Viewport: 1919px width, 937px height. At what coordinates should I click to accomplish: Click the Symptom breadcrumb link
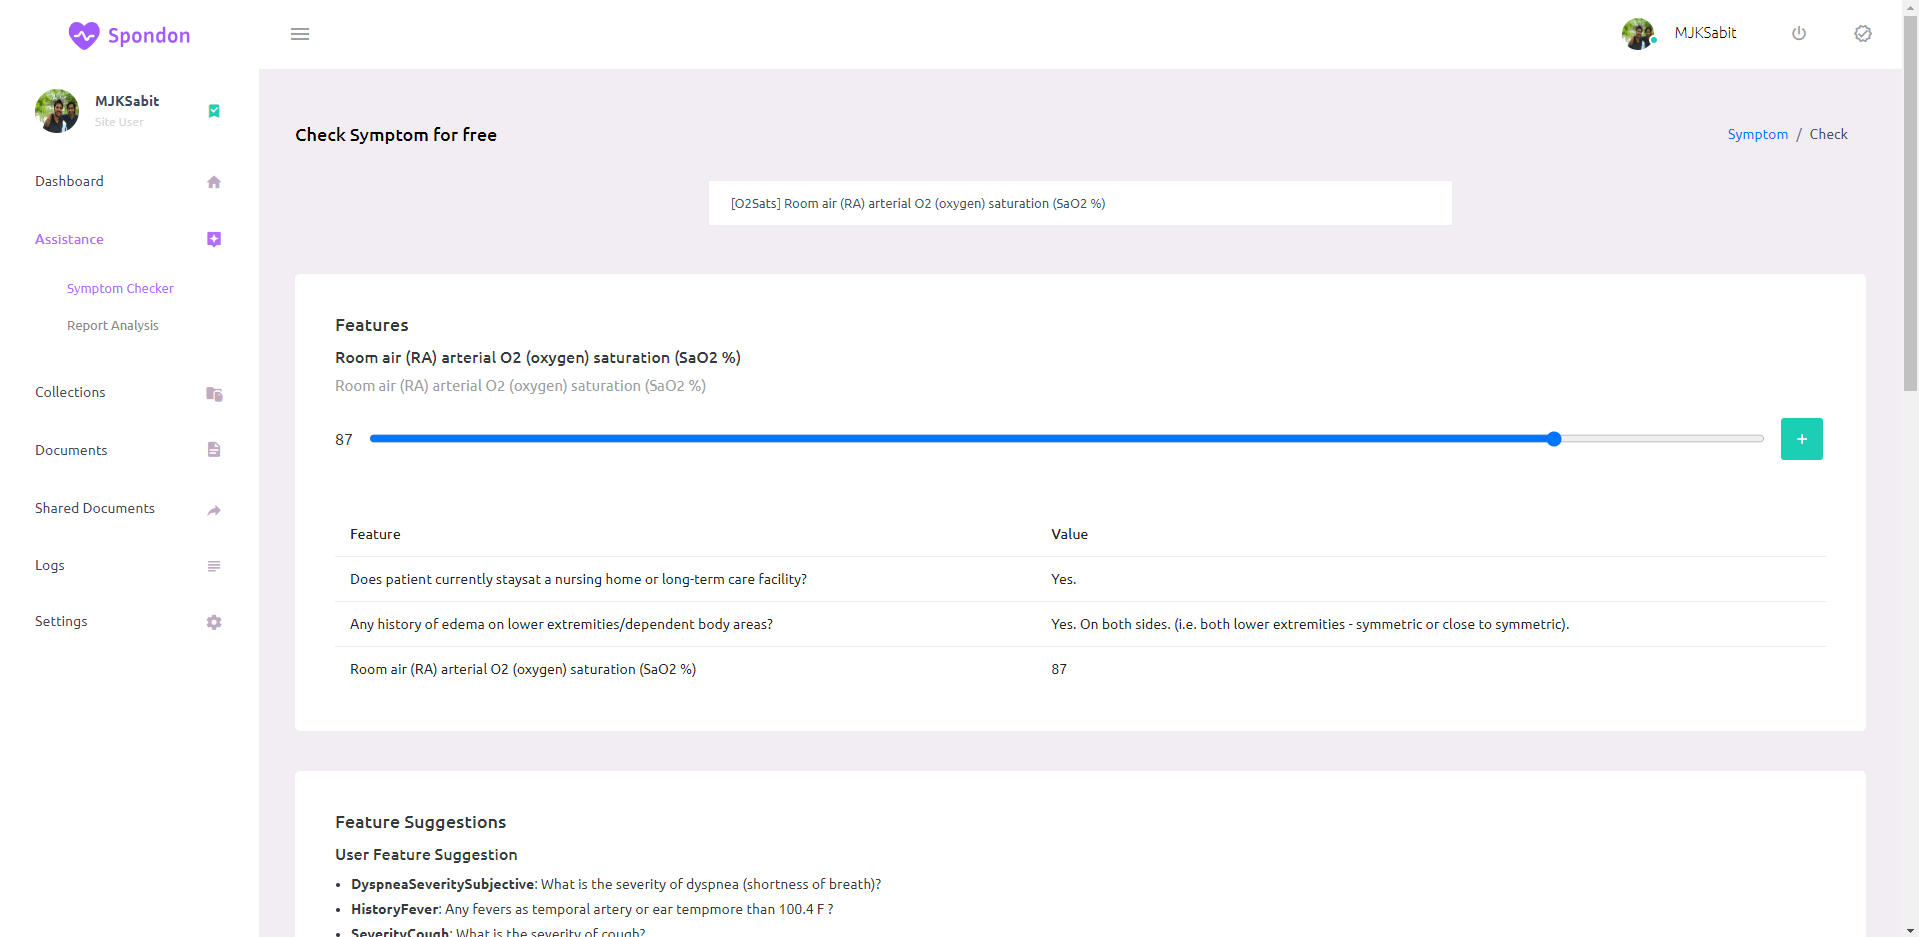pos(1757,134)
